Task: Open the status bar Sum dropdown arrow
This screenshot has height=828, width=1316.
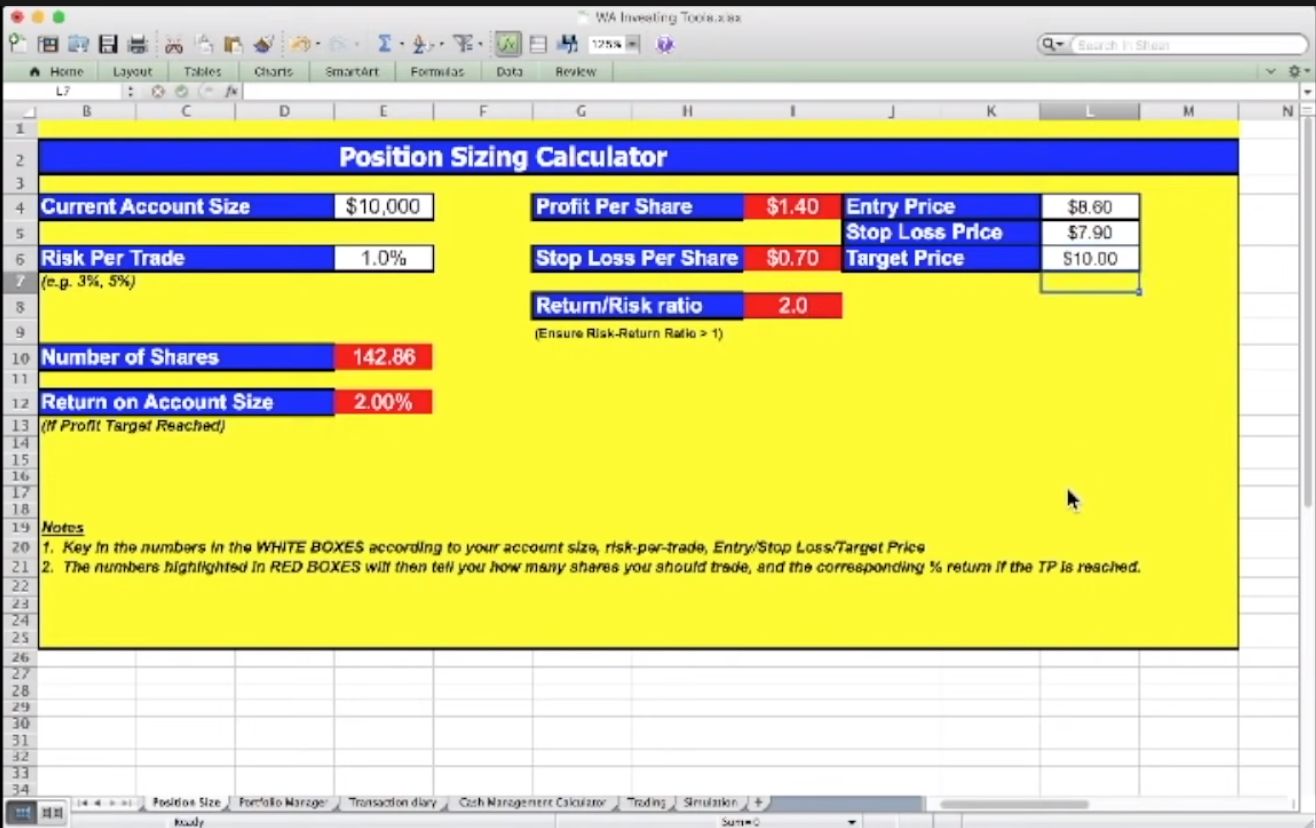Action: coord(852,821)
